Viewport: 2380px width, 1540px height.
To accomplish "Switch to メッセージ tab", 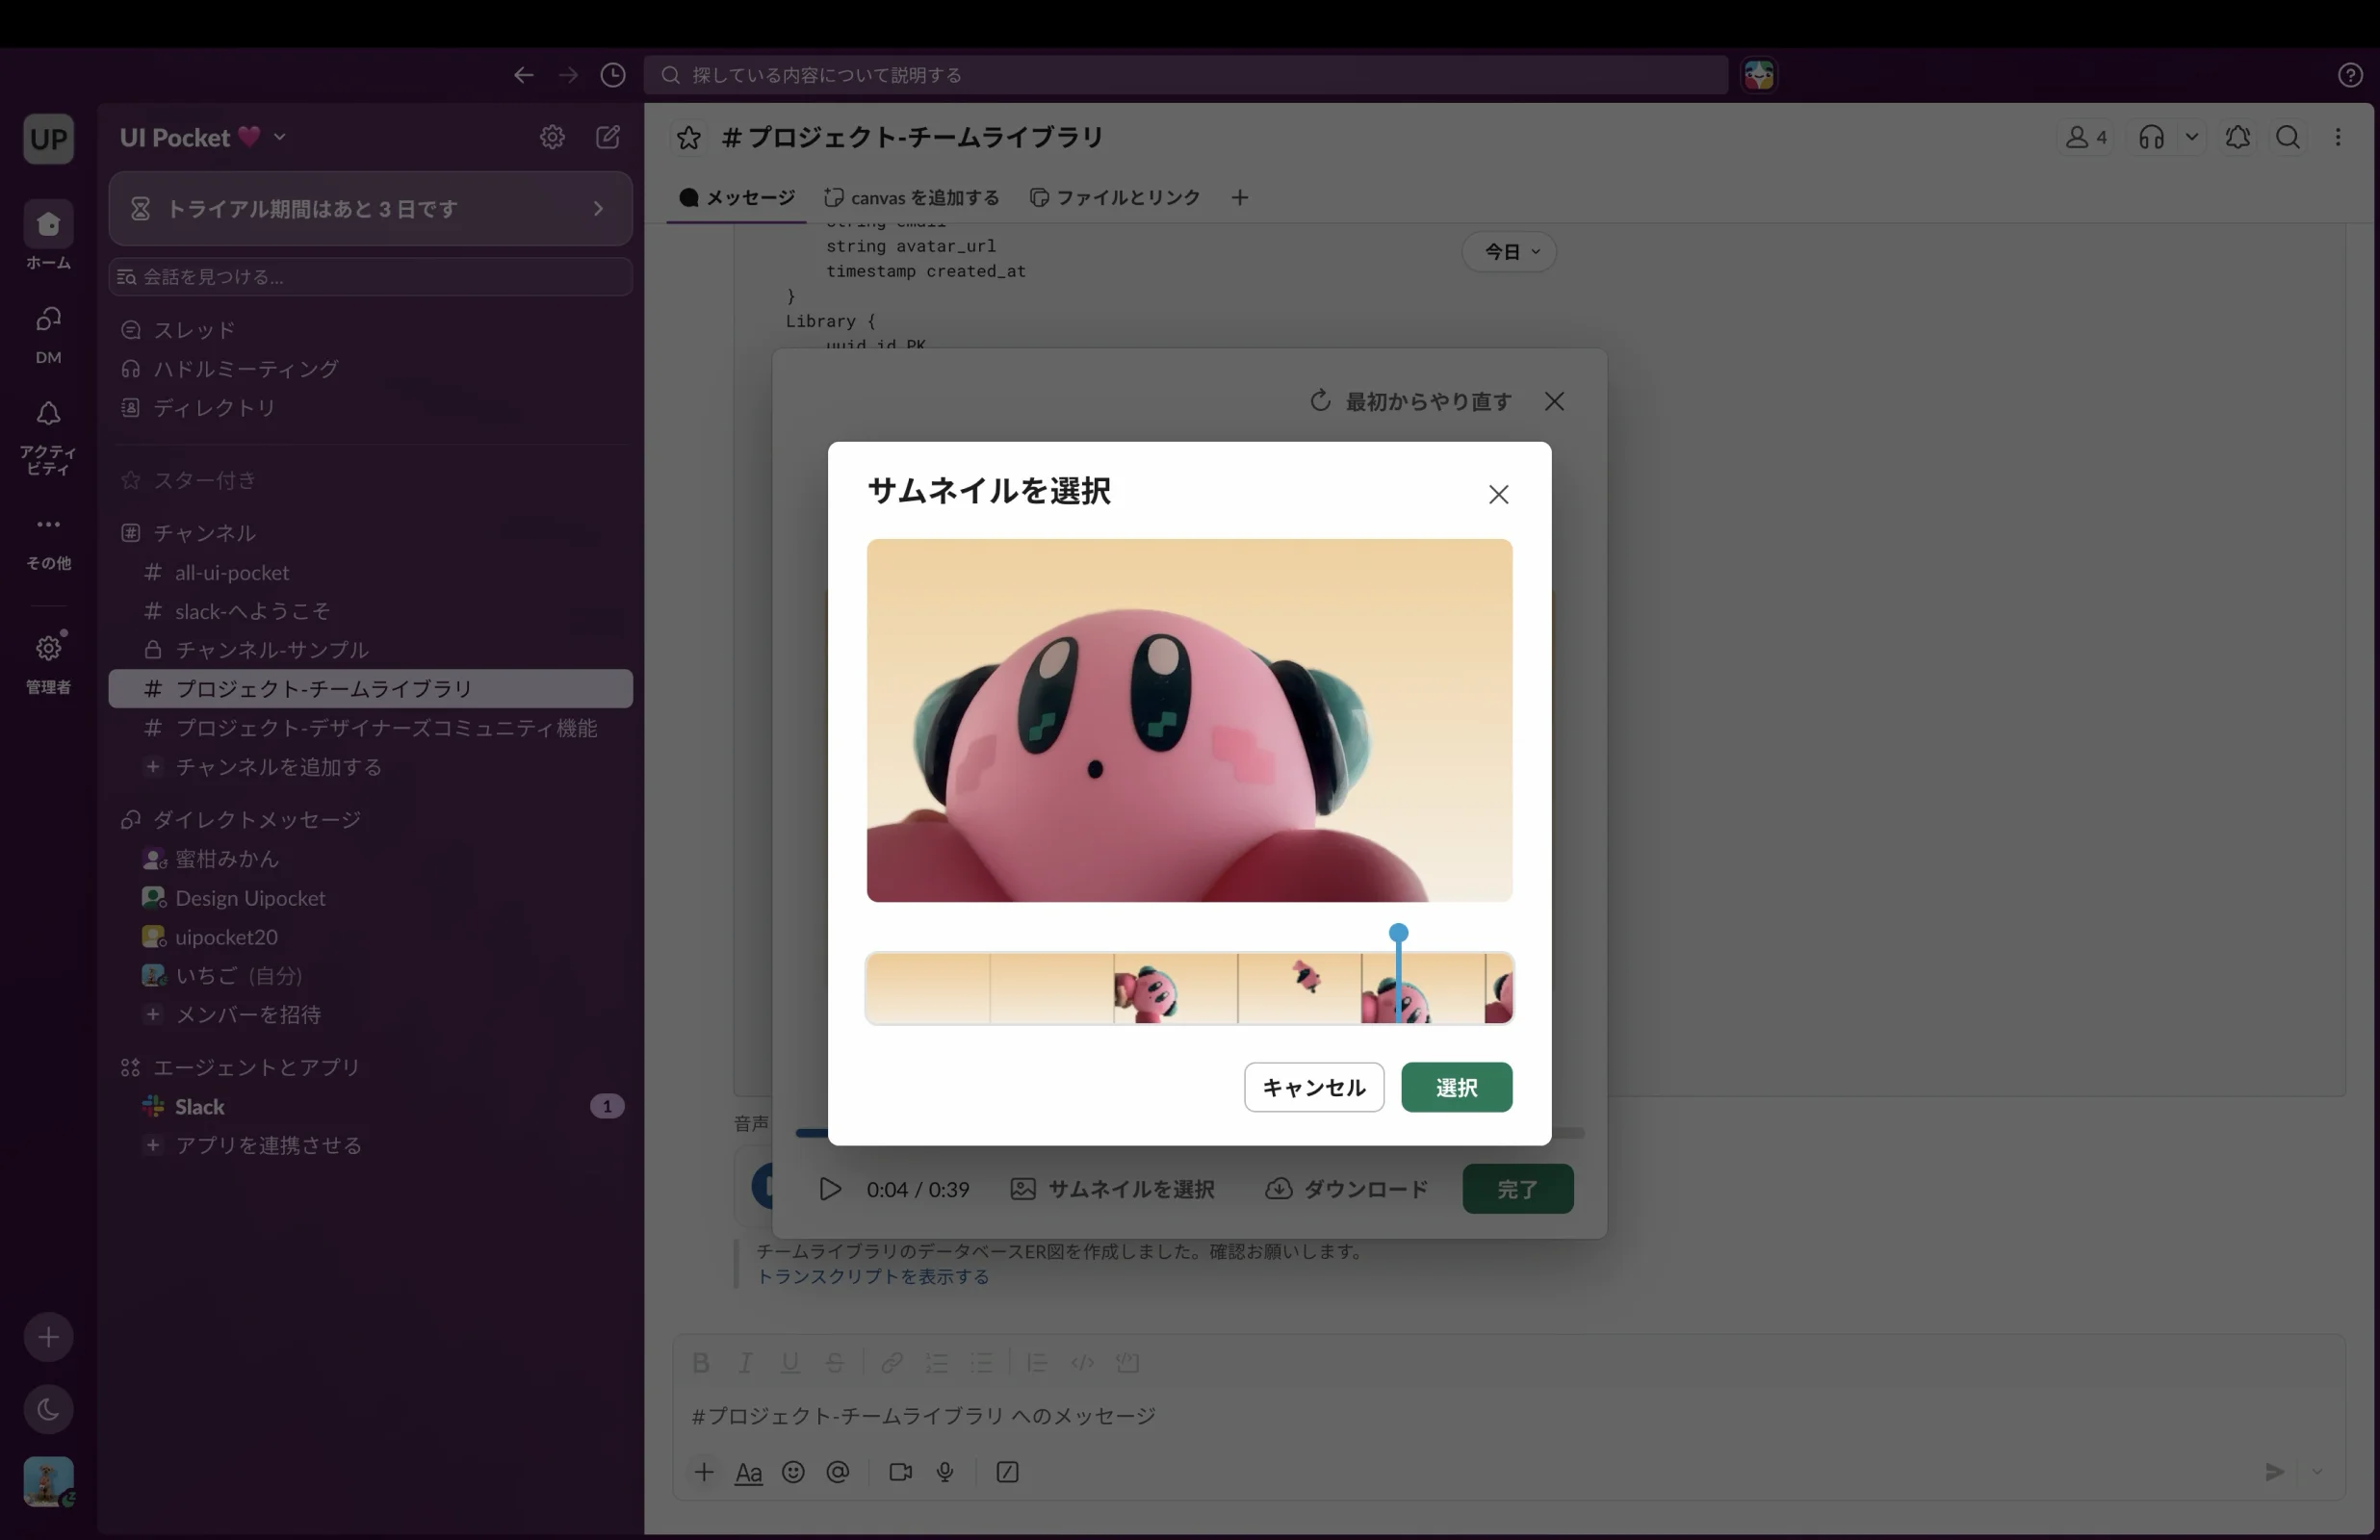I will pos(736,197).
